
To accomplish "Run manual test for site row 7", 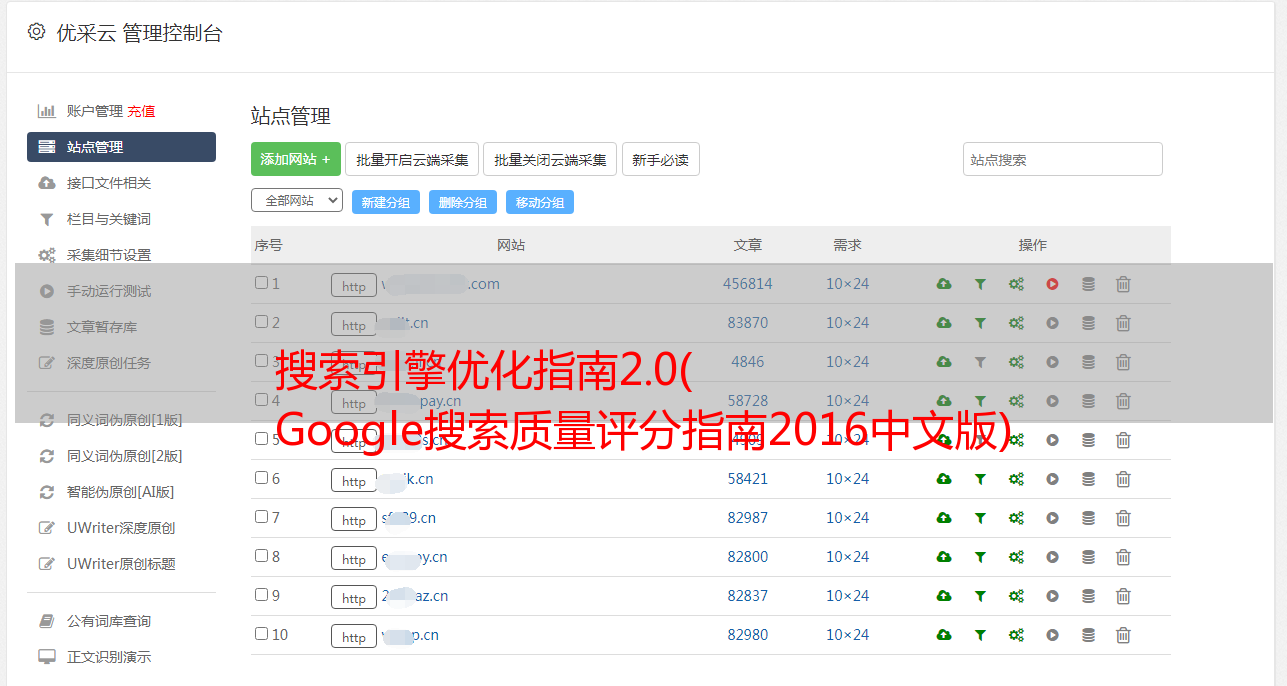I will (1052, 518).
